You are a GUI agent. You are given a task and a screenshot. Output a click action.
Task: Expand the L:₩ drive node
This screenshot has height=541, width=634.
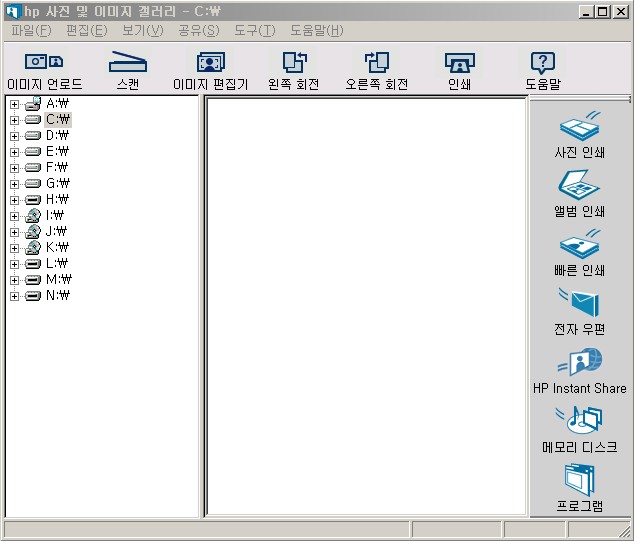coord(14,264)
